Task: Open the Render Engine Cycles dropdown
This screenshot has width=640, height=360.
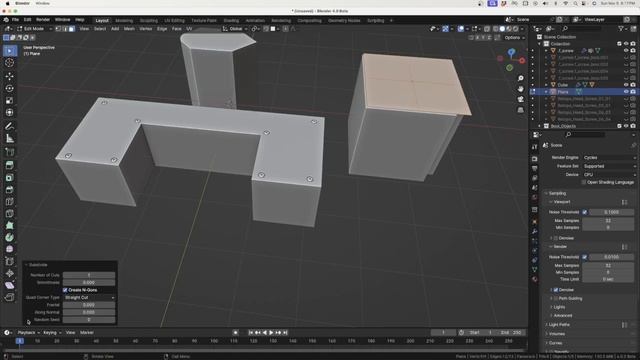Action: (609, 158)
